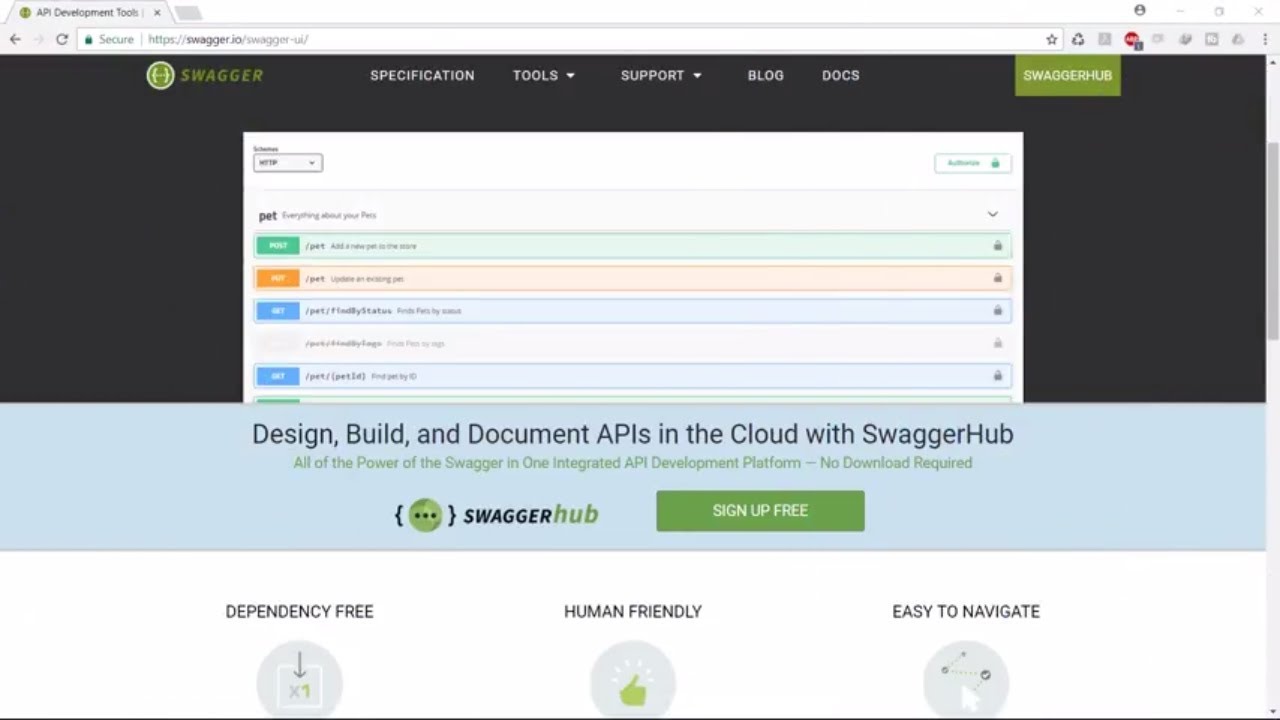Click the orange PUT method badge

click(278, 278)
